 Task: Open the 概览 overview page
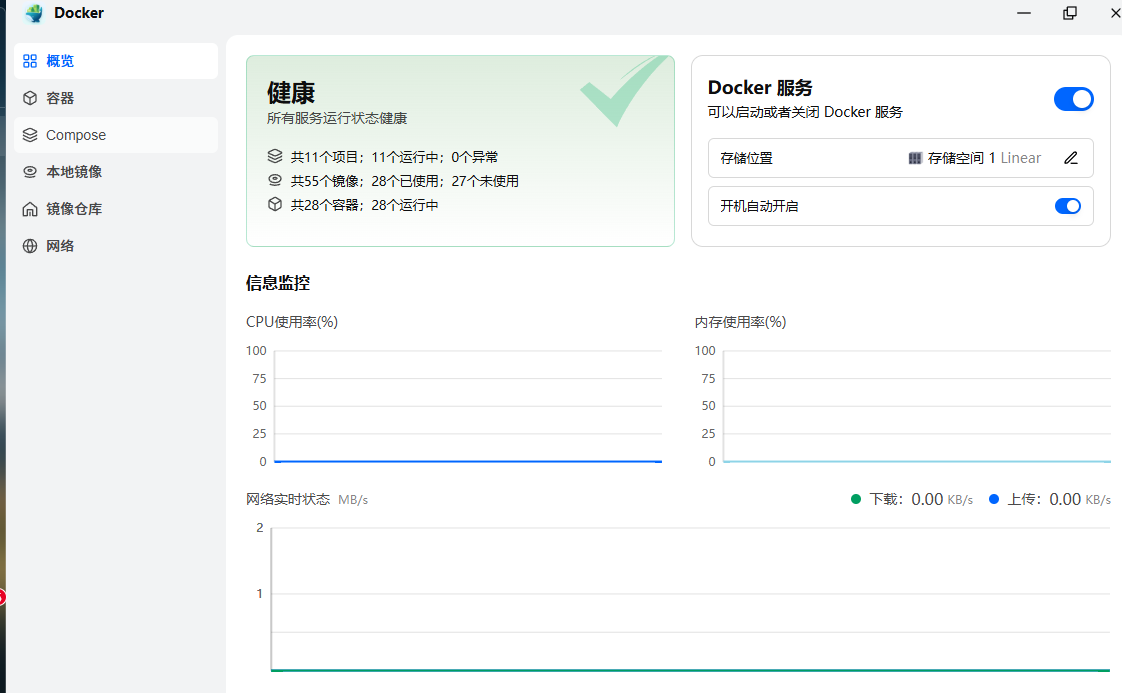(x=116, y=61)
